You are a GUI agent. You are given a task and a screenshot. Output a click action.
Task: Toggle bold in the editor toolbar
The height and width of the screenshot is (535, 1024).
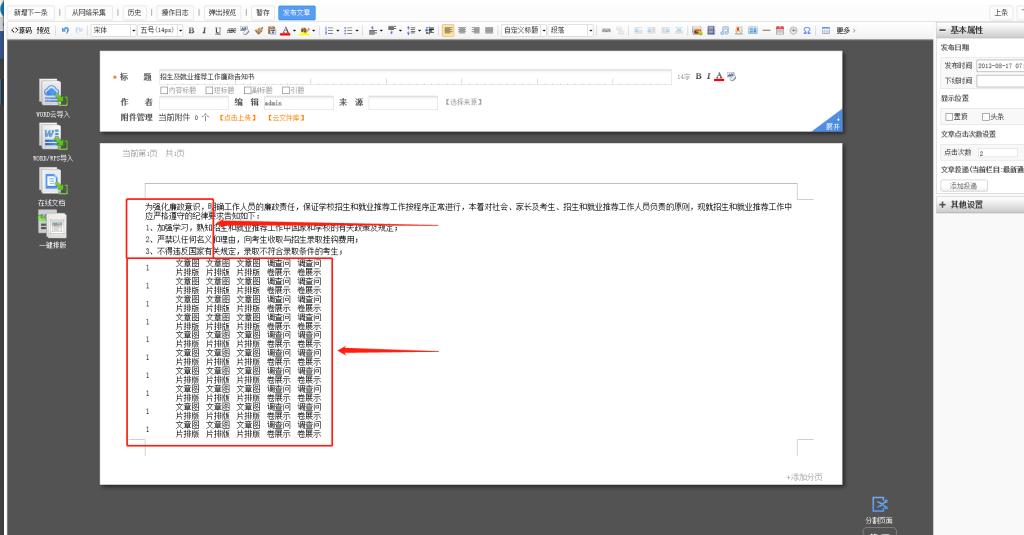pos(190,31)
